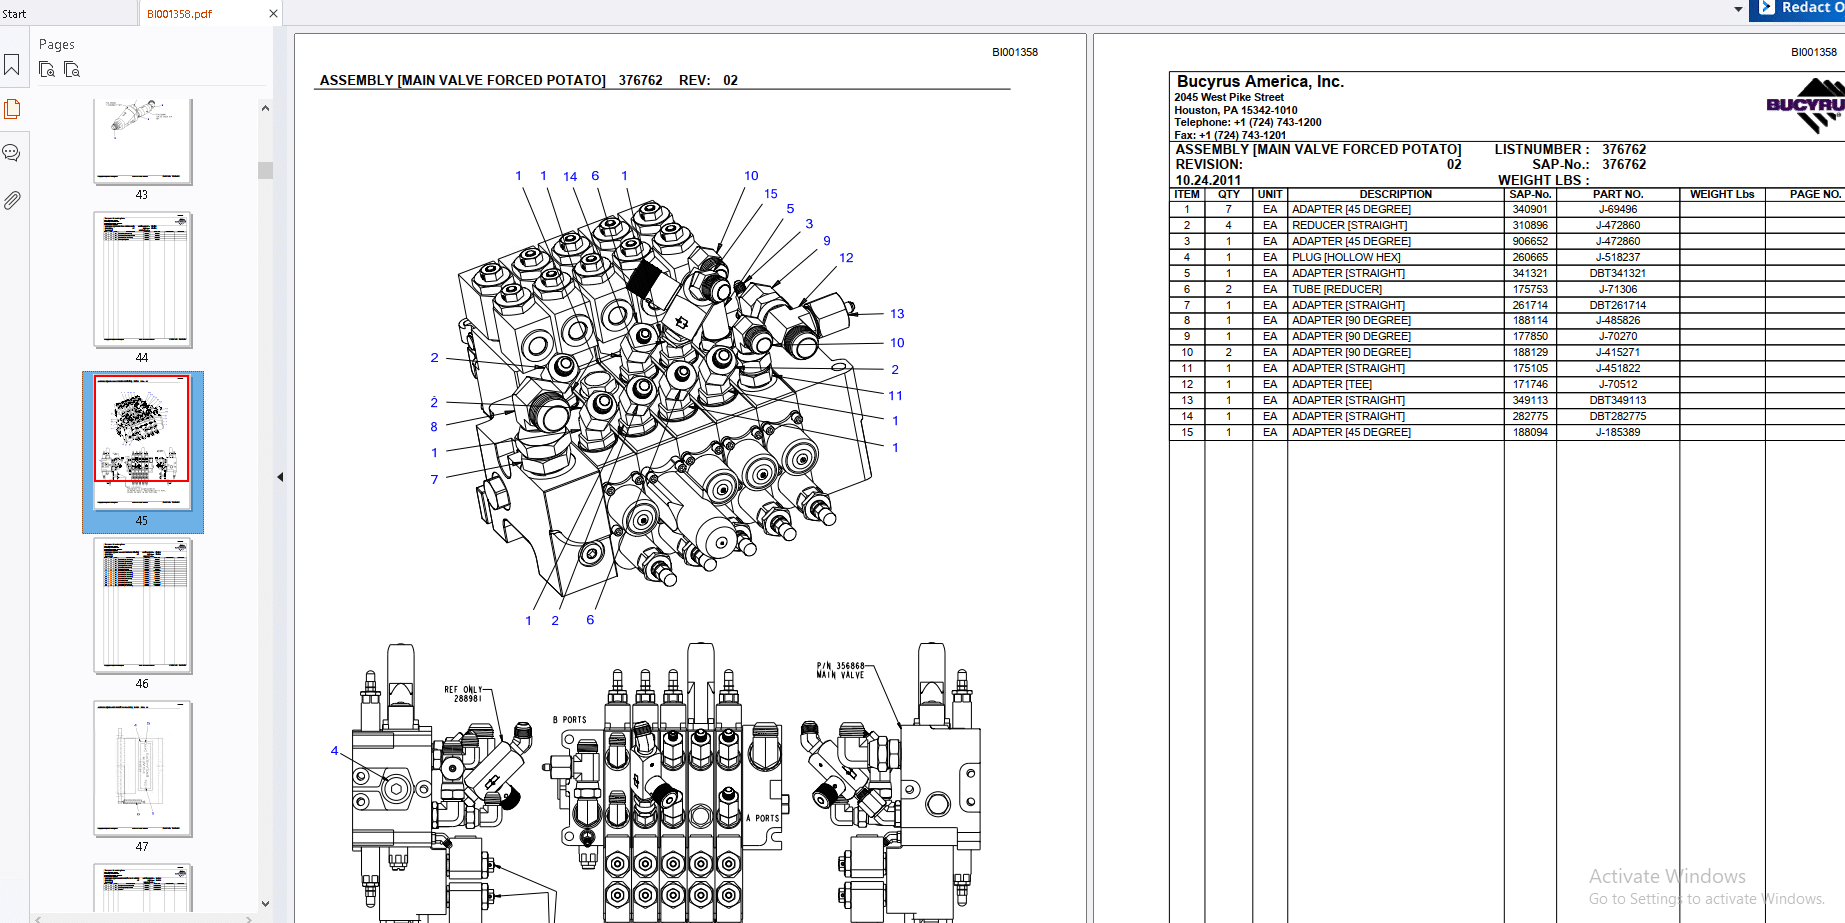Image resolution: width=1845 pixels, height=923 pixels.
Task: Shrink page thumbnails with zoom-out icon
Action: (72, 70)
